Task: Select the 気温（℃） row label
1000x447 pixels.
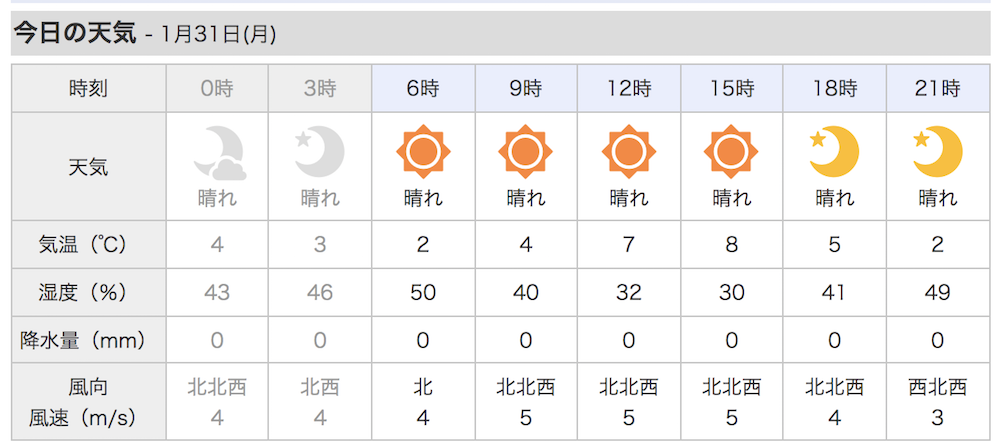Action: (x=89, y=245)
